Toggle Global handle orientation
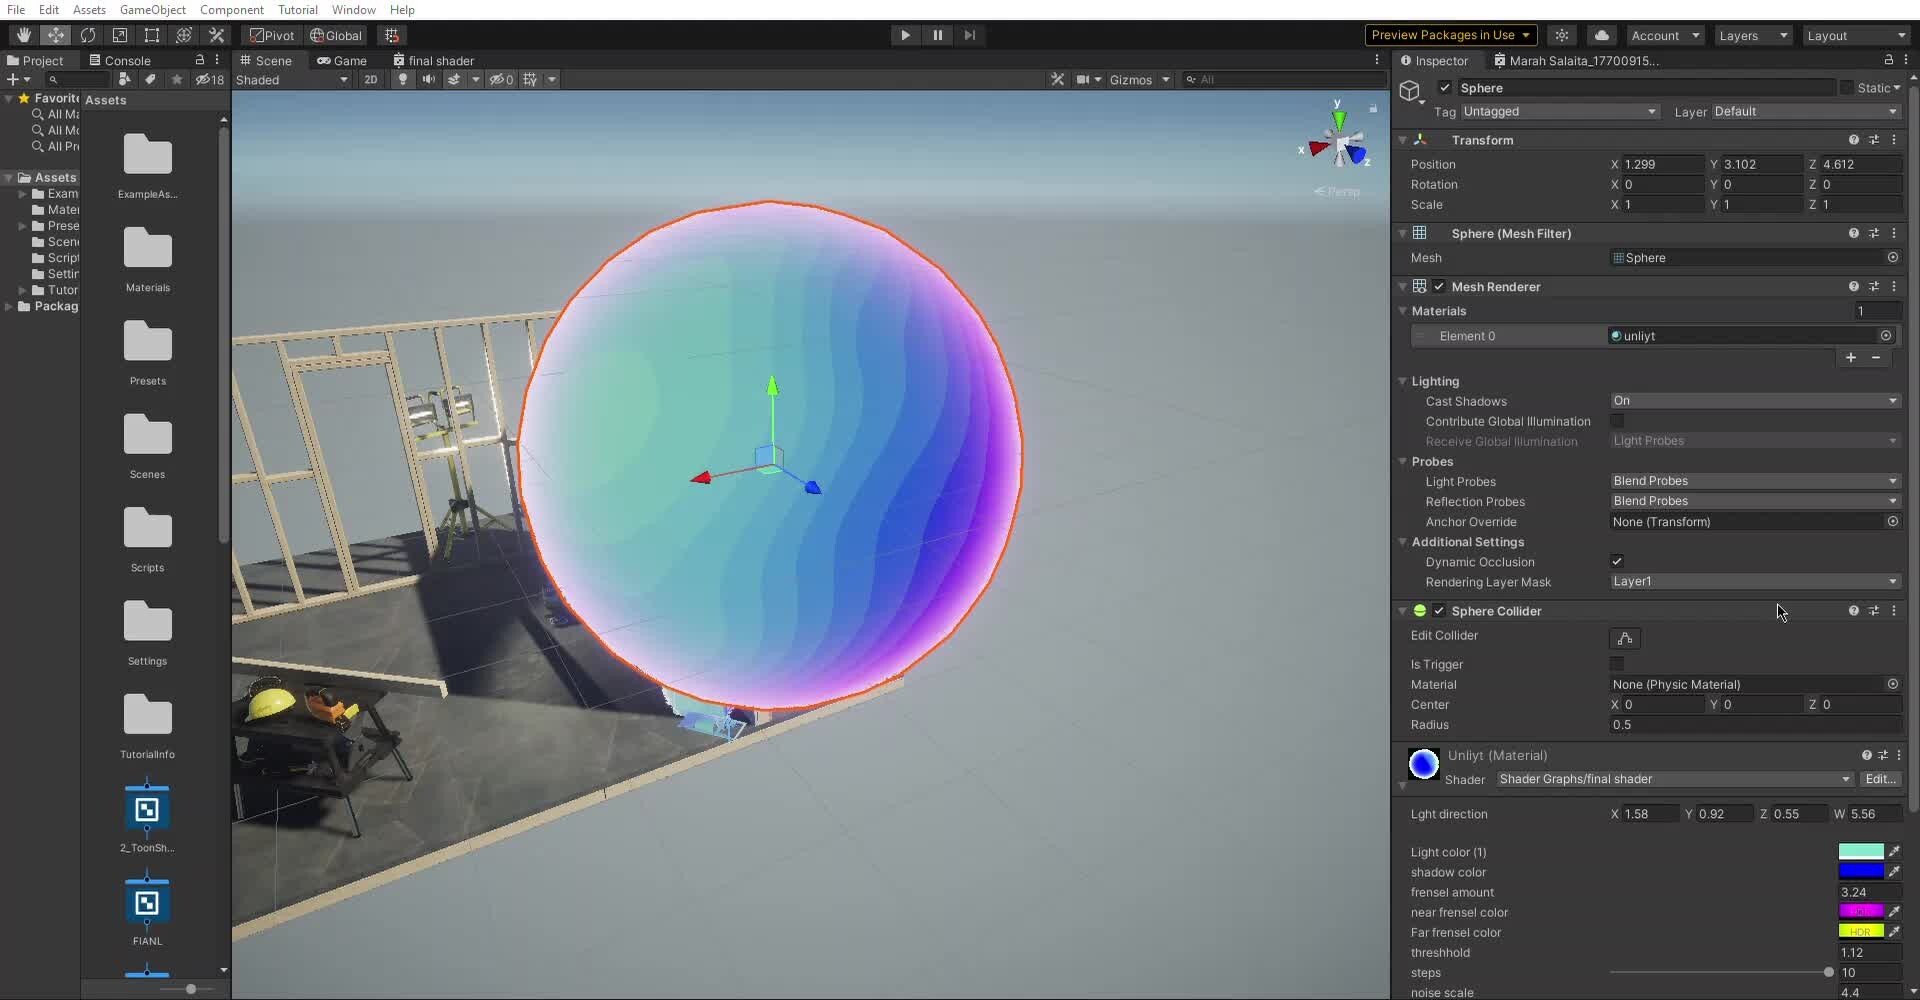 (337, 35)
